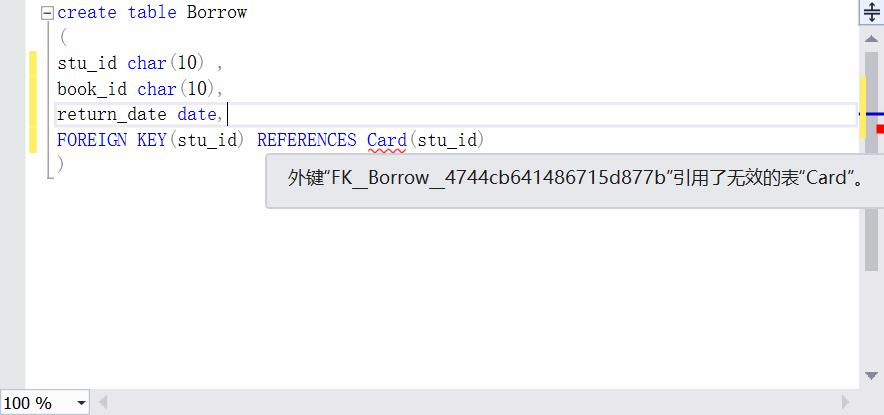The height and width of the screenshot is (415, 884).
Task: Click the horizontal scrollbar right arrow
Action: (x=845, y=403)
